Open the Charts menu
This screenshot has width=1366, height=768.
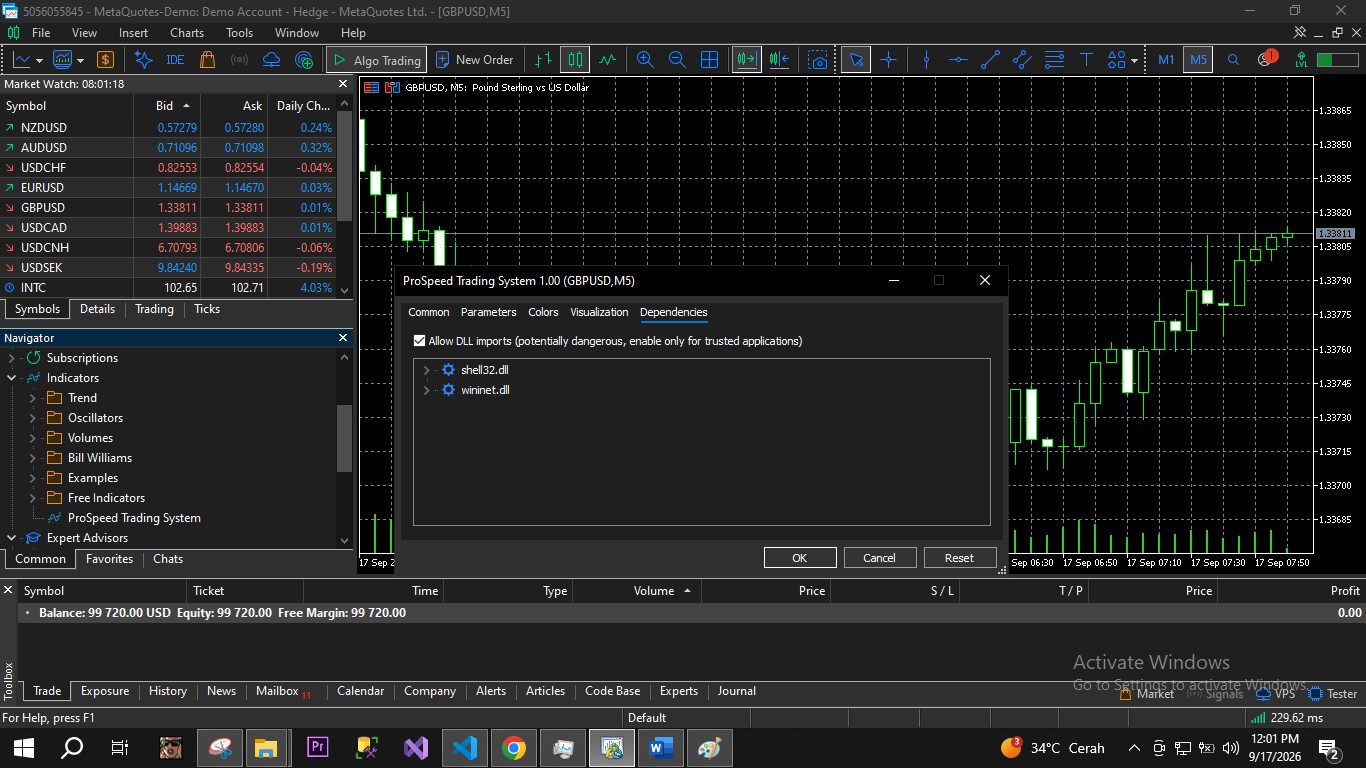187,32
